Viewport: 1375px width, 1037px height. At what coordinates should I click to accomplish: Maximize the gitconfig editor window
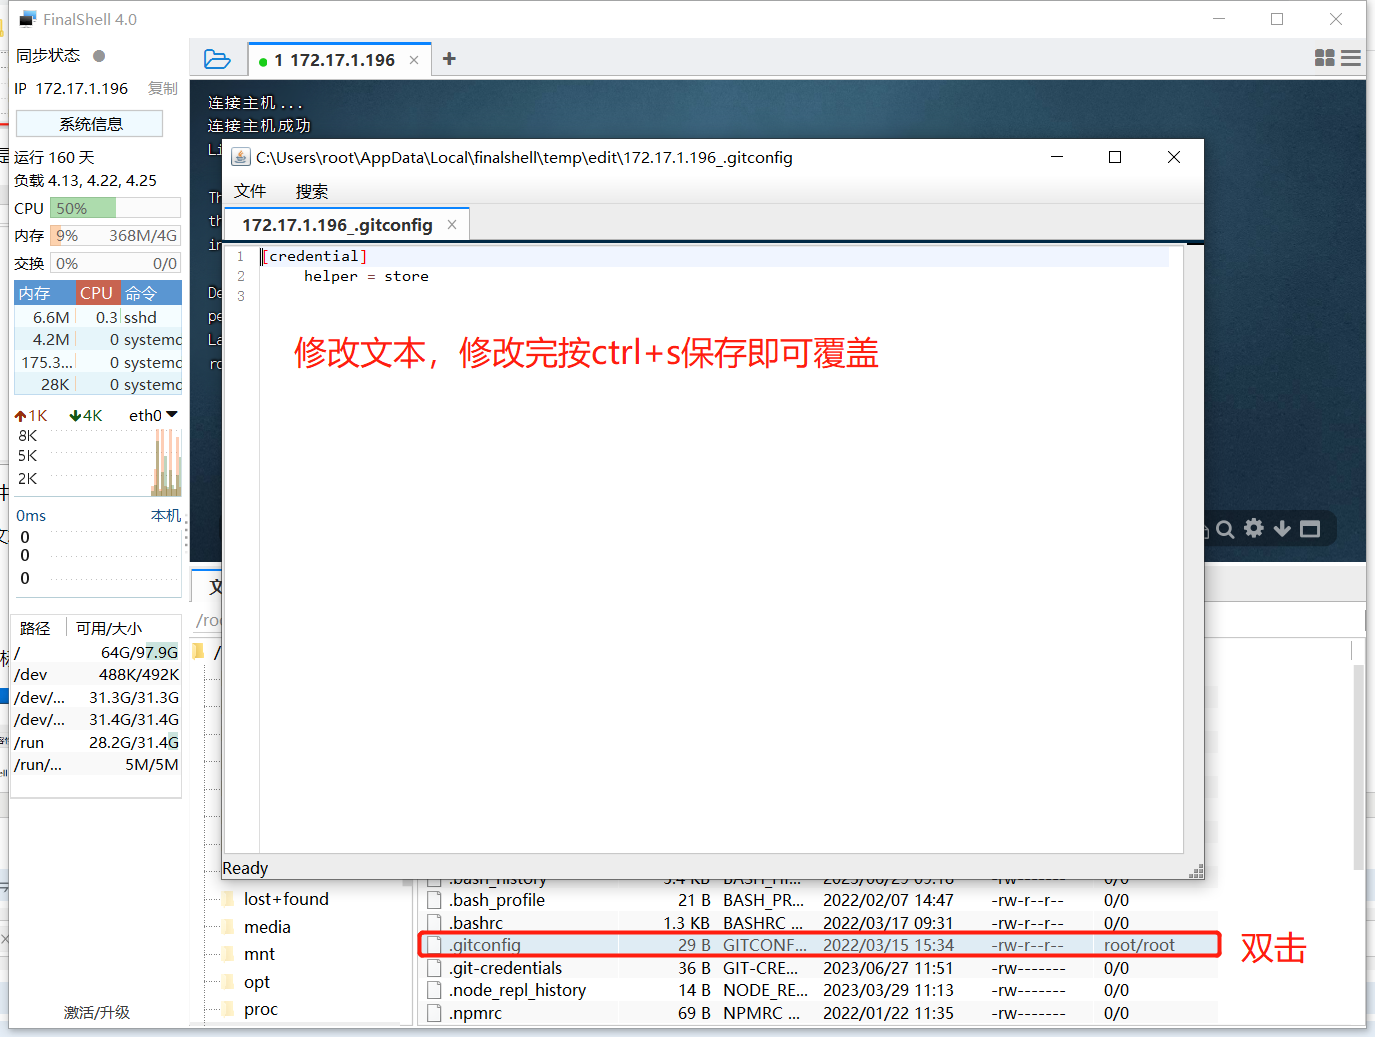[x=1115, y=157]
